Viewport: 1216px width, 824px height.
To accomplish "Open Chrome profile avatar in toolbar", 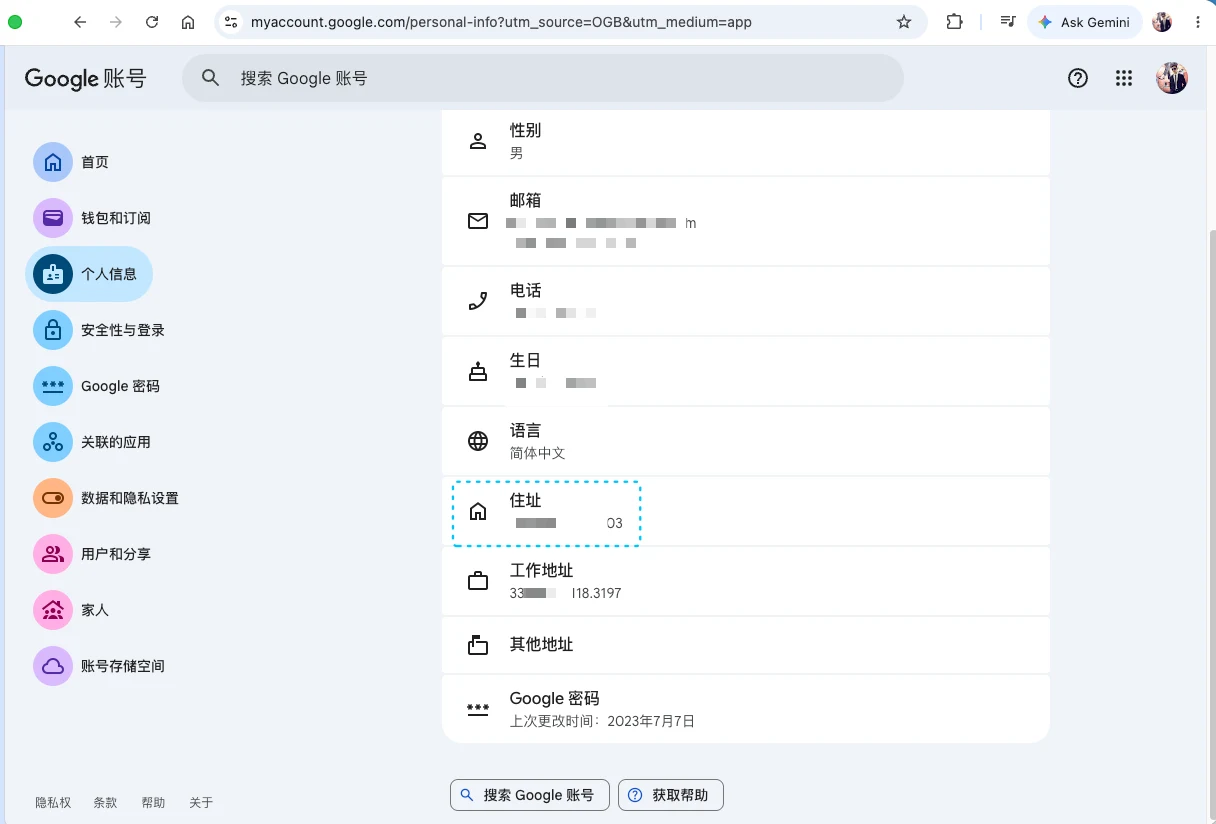I will [x=1162, y=22].
